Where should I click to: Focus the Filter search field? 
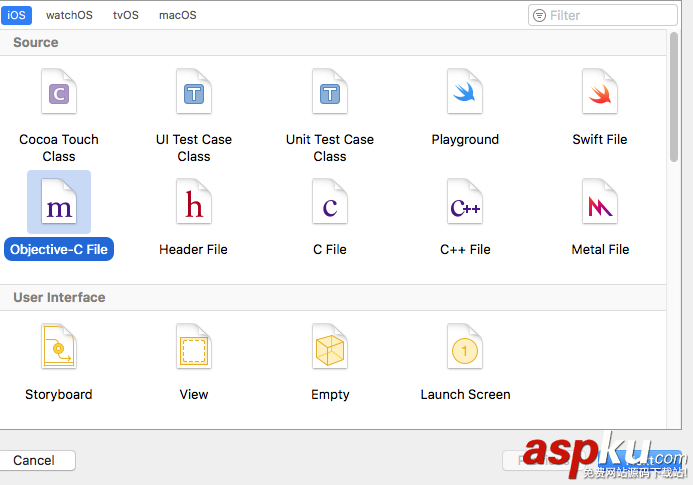coord(602,15)
